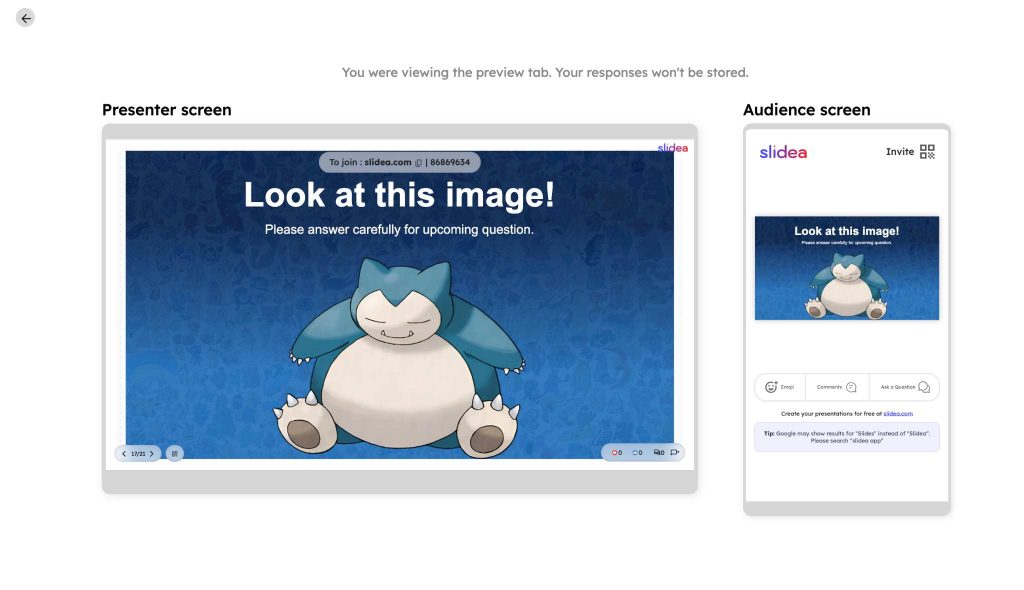The image size is (1024, 590).
Task: Click the slidea logo on presenter screen
Action: click(673, 148)
